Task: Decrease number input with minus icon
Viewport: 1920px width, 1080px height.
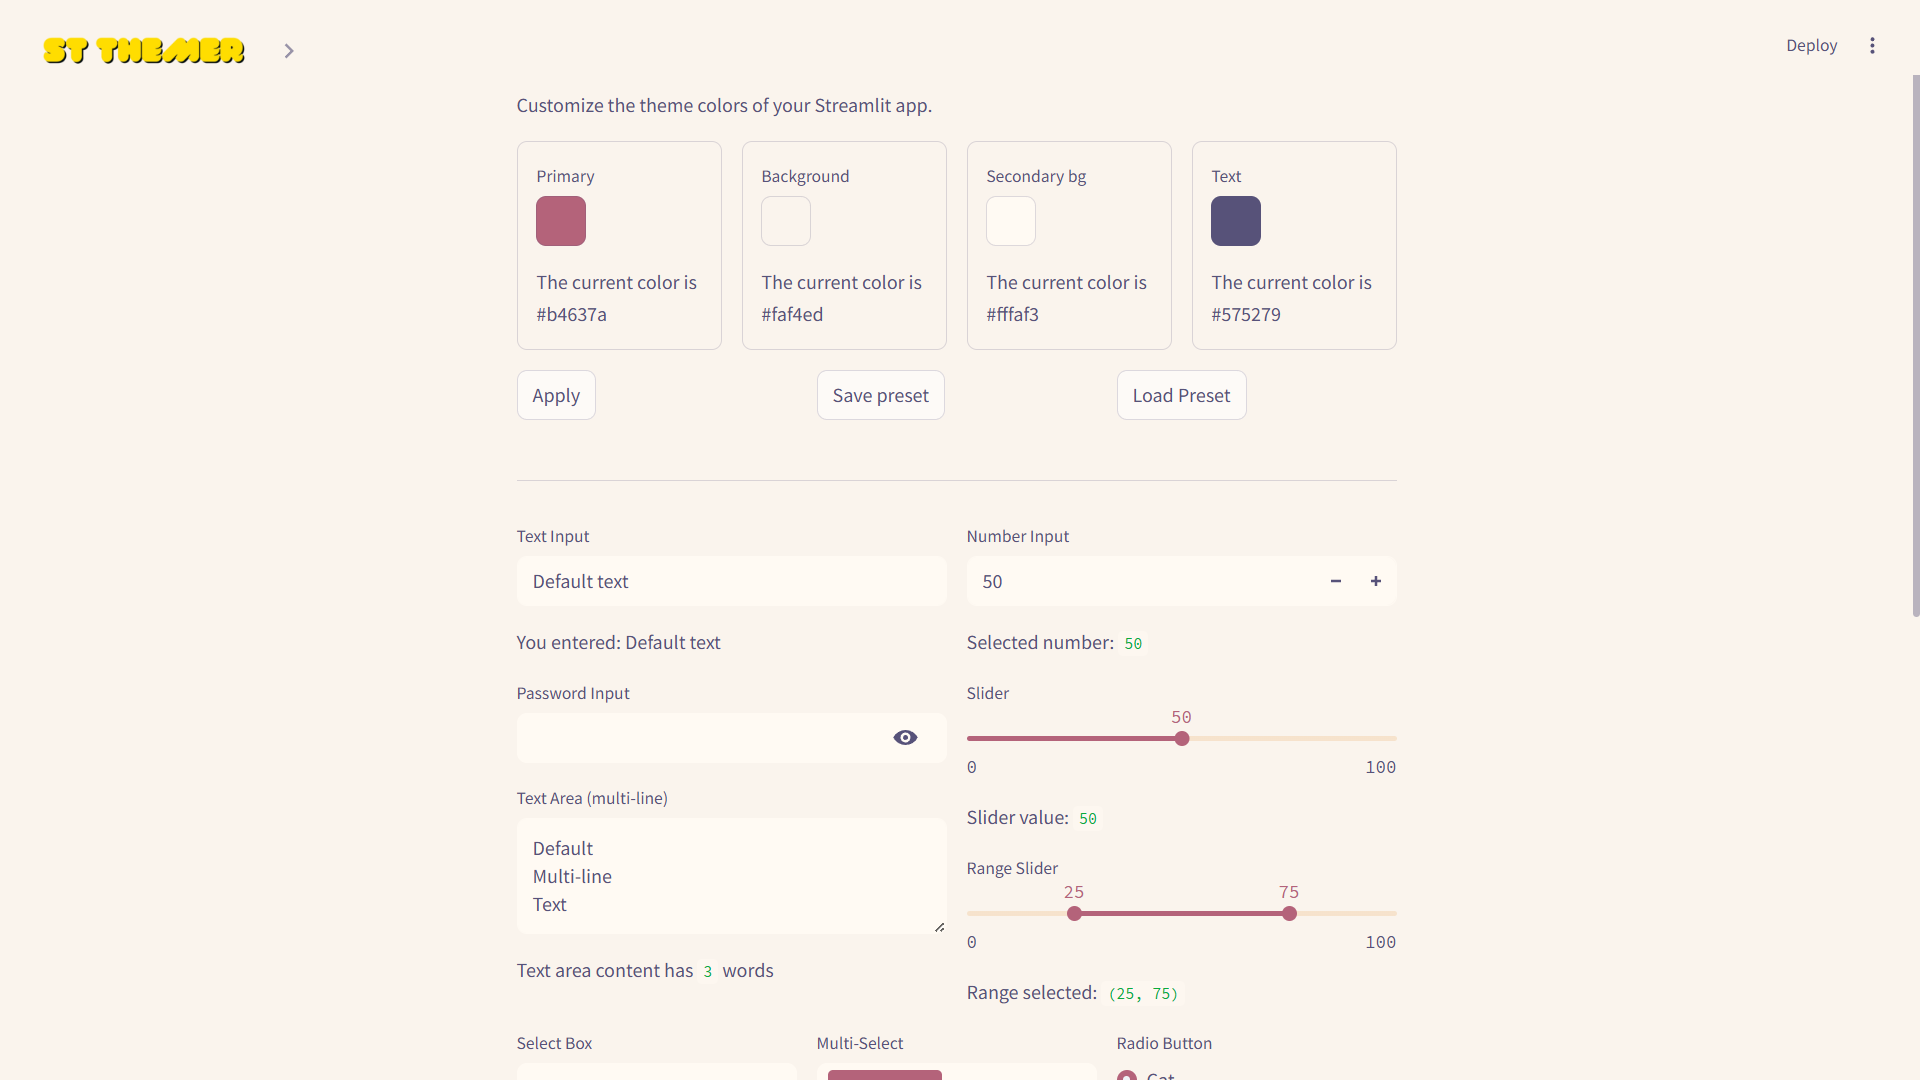Action: (1336, 581)
